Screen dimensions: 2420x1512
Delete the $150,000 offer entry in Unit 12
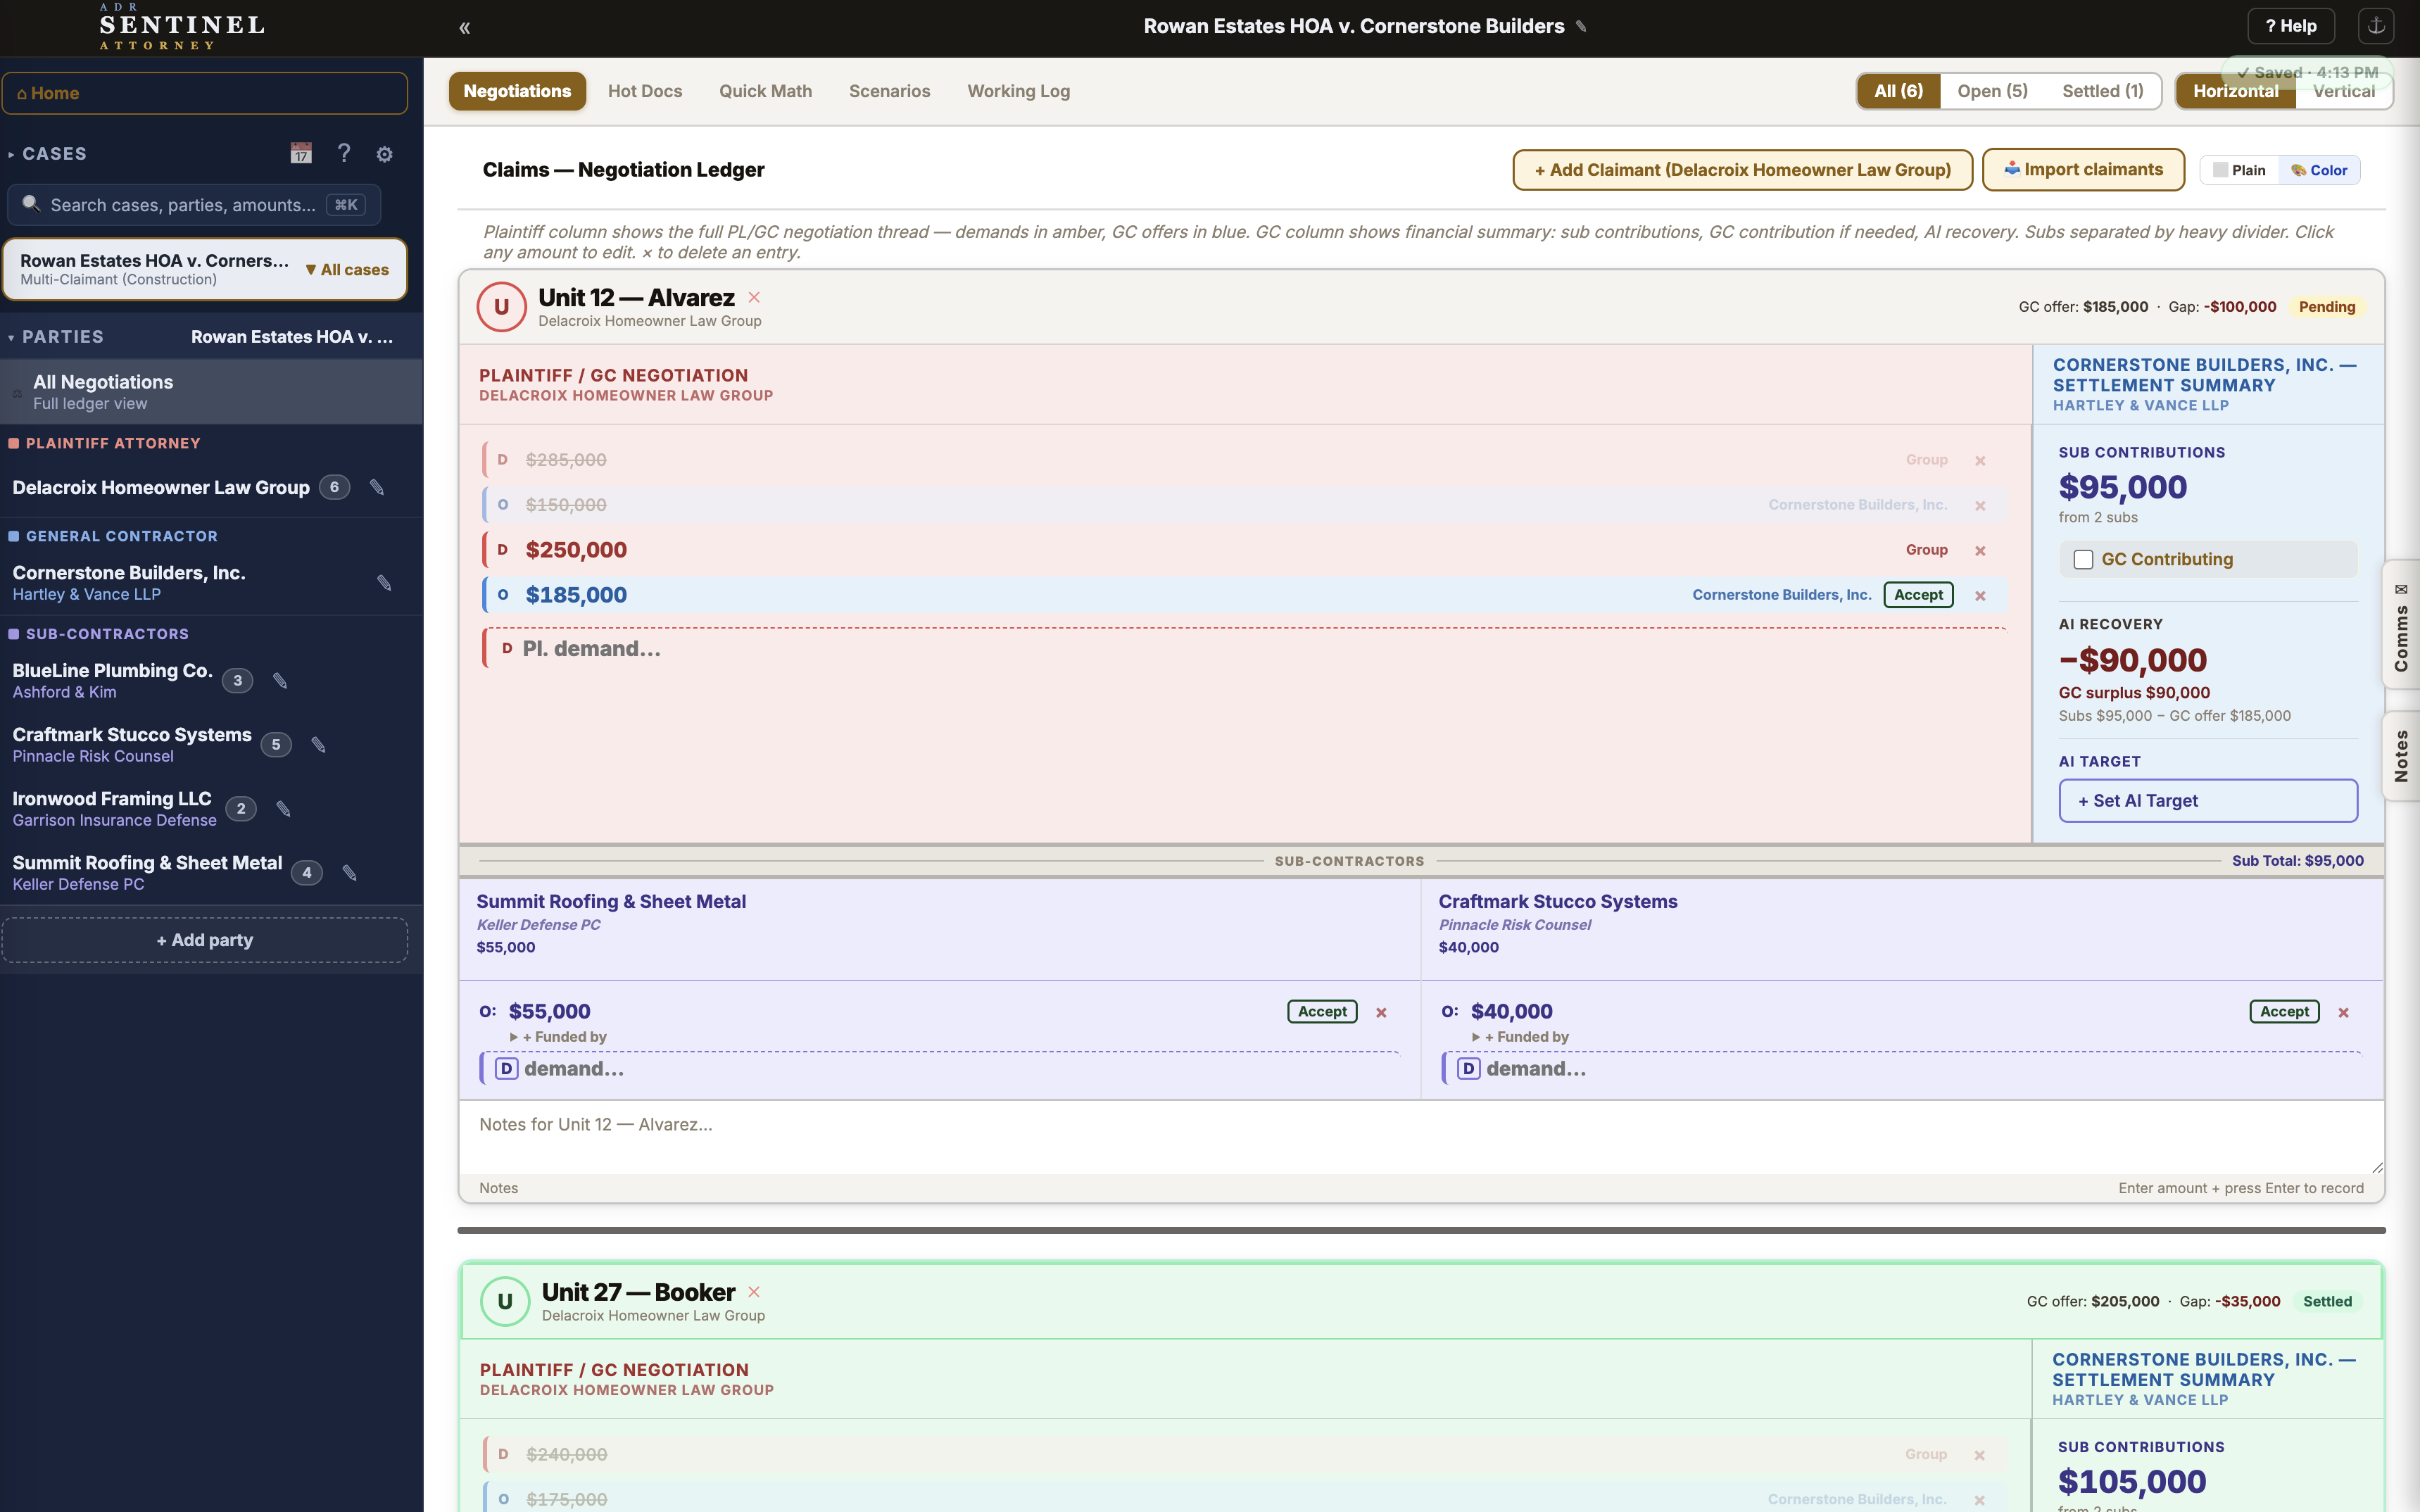pos(1980,506)
